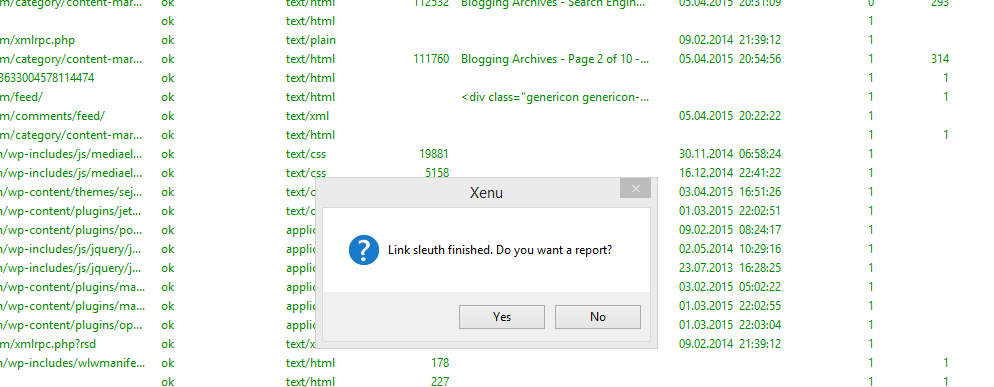Click date 05.04.2015 20:22:22
This screenshot has width=994, height=387.
[730, 116]
